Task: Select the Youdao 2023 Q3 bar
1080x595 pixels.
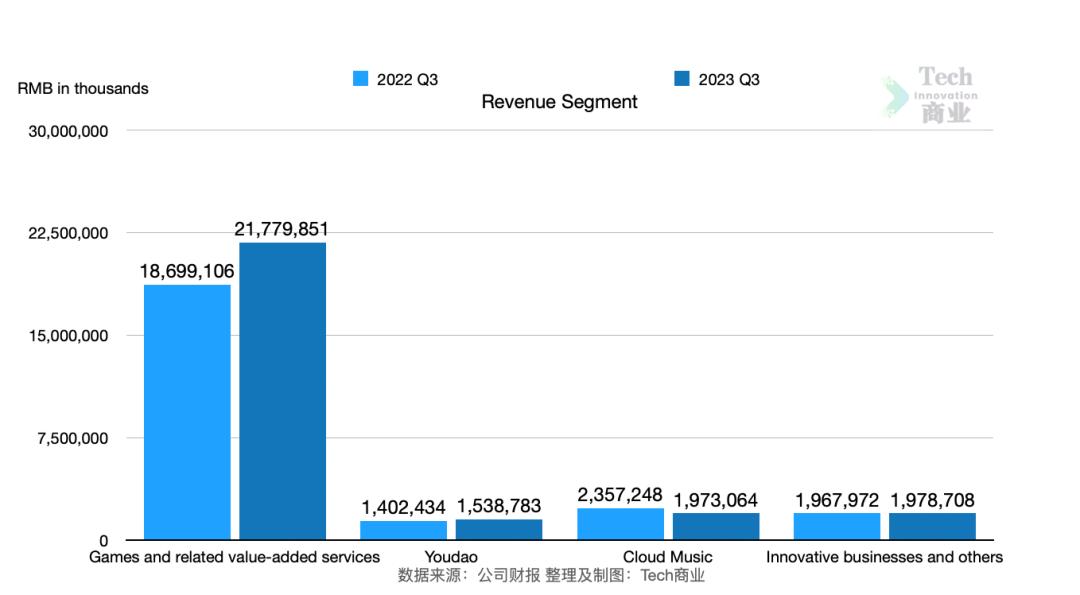Action: click(x=499, y=529)
